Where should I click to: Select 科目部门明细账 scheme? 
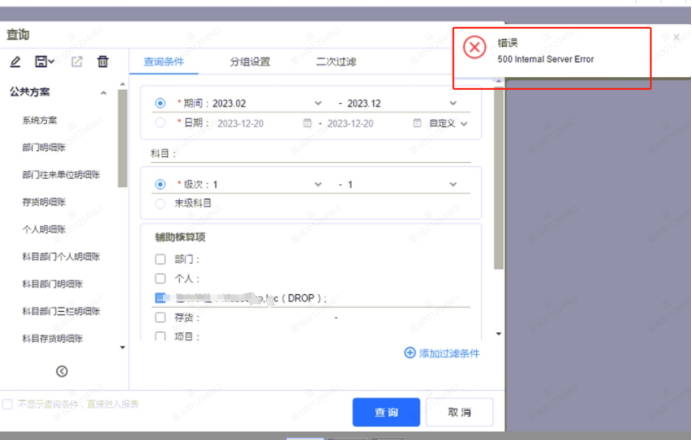(53, 284)
